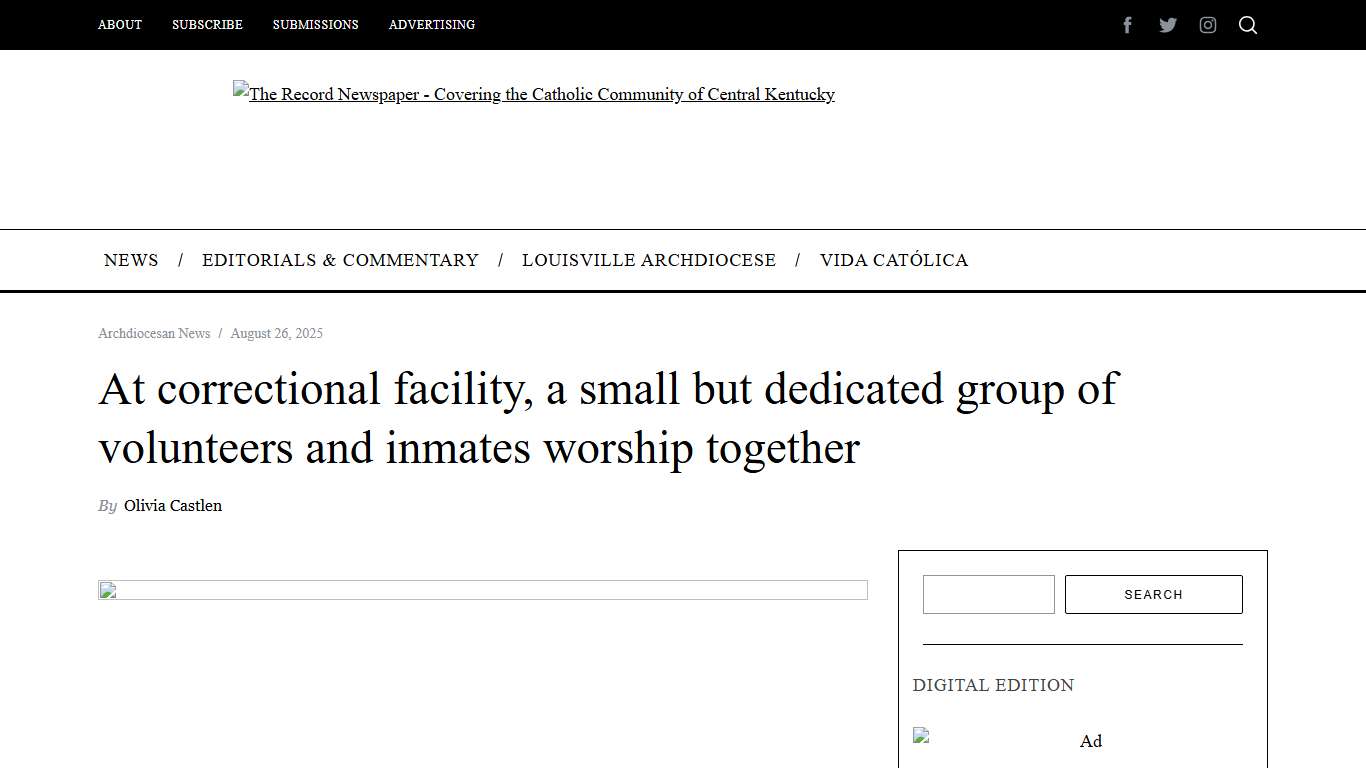Open the Twitter profile icon

click(1168, 24)
